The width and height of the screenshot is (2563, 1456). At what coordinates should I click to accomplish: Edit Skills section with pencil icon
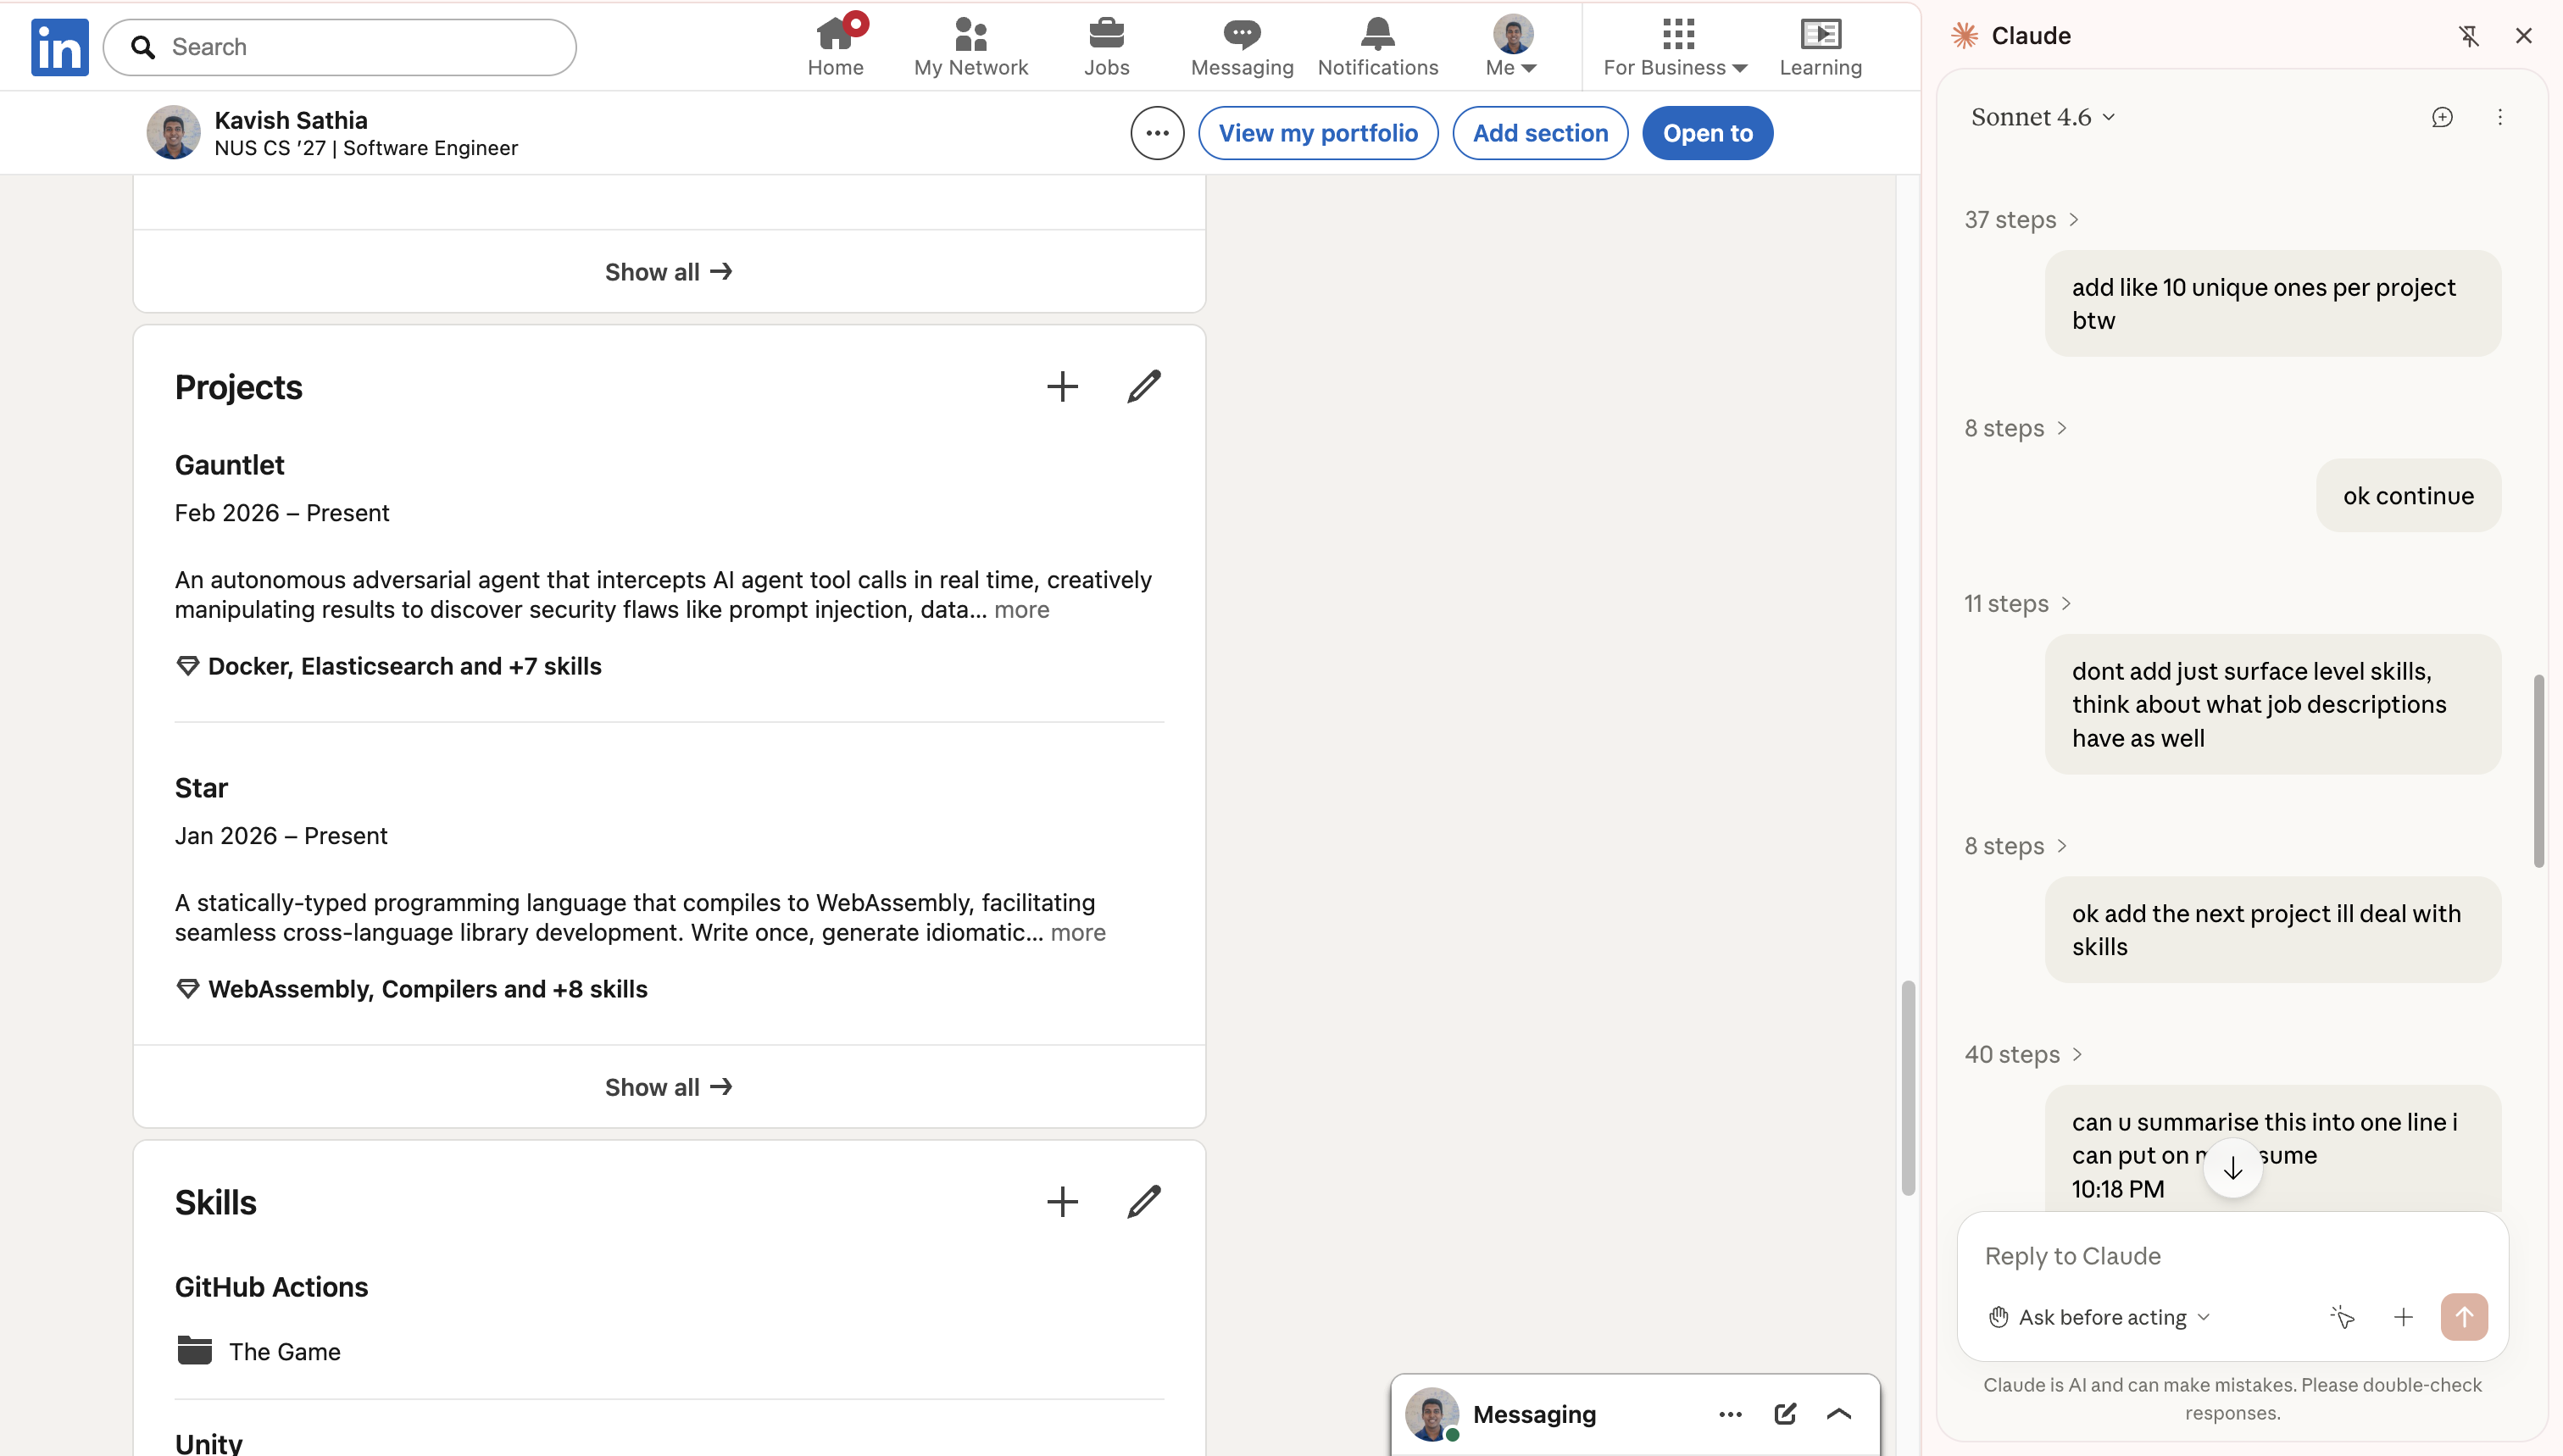[x=1143, y=1202]
